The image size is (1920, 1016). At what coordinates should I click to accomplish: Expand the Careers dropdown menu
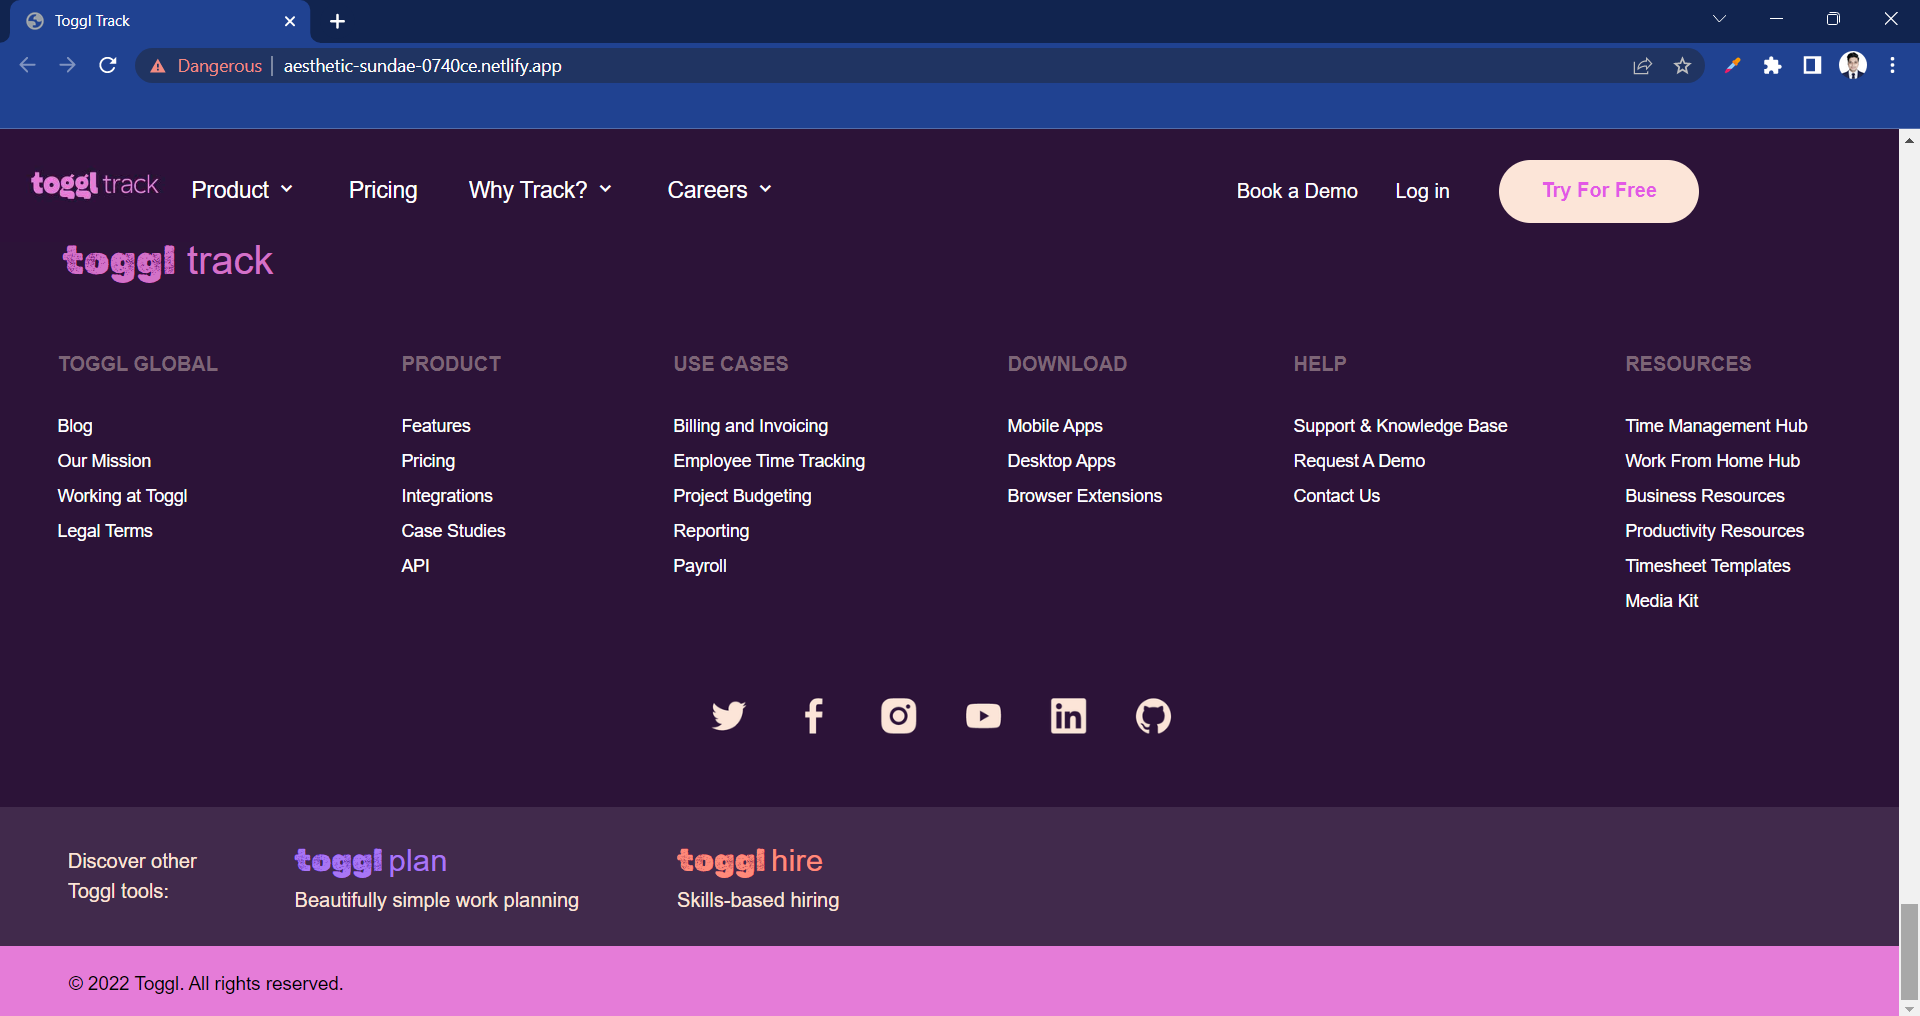coord(720,190)
